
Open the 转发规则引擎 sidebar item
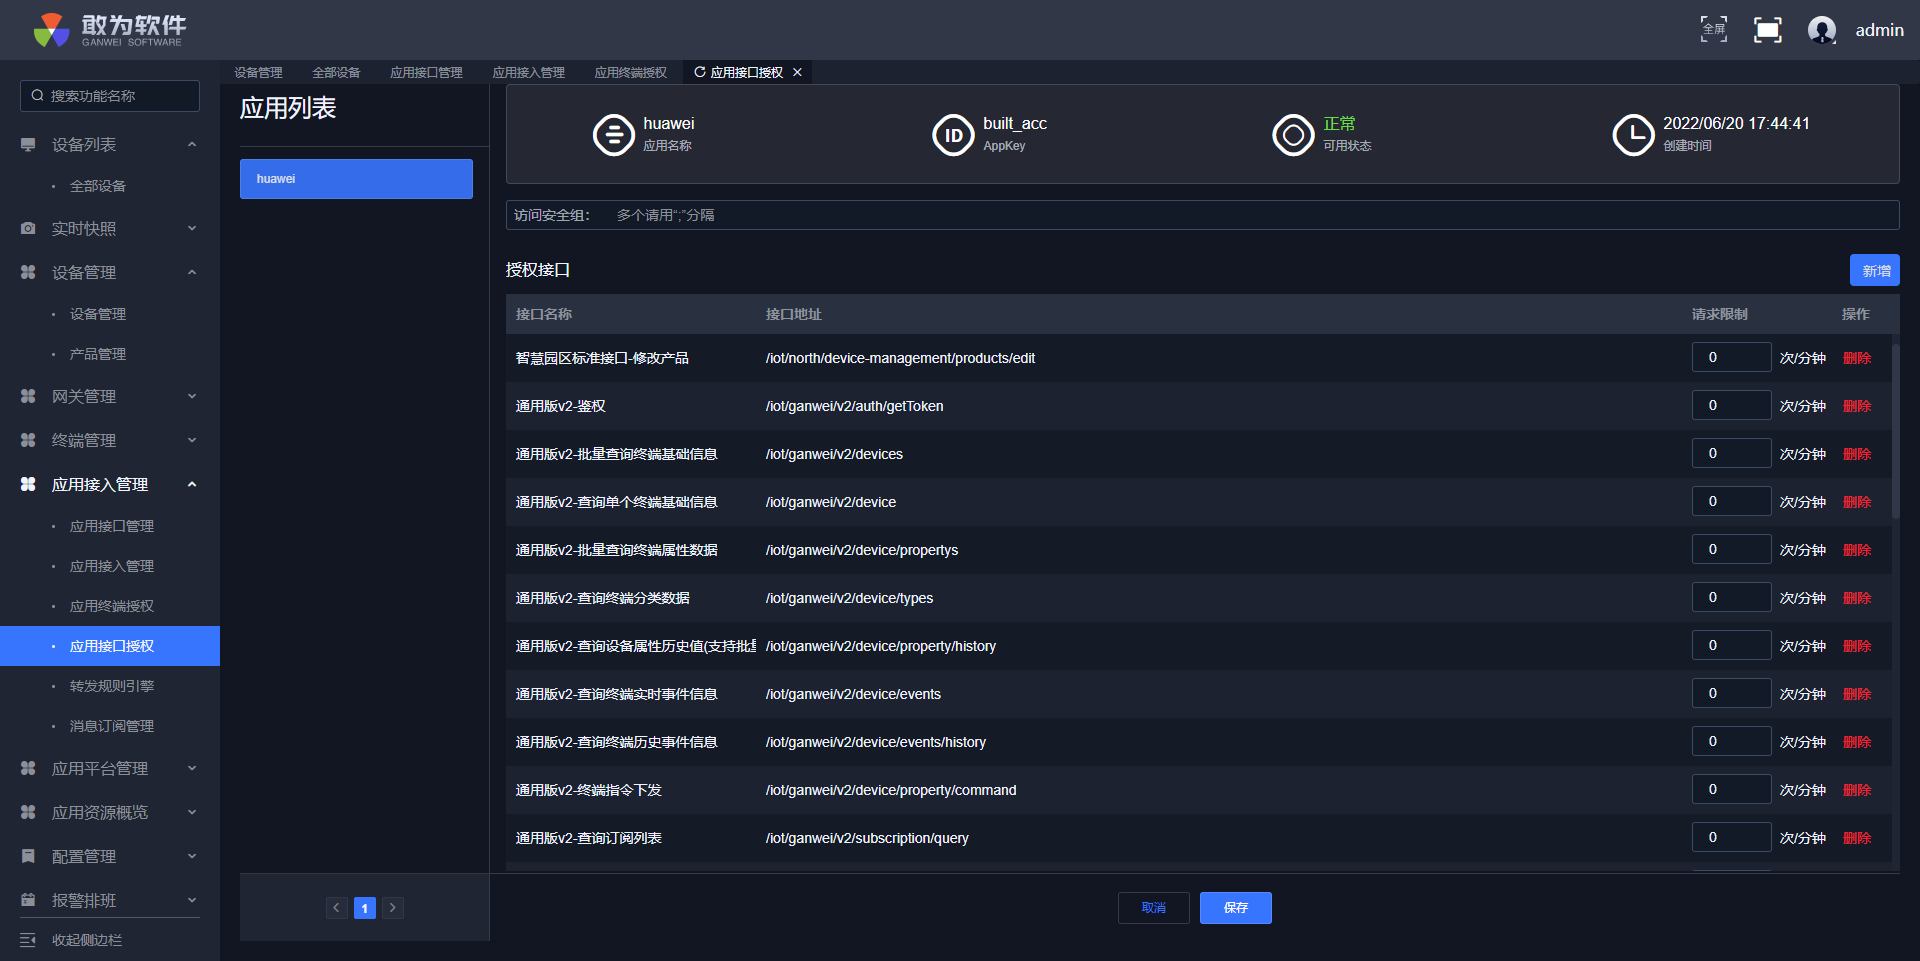tap(112, 686)
